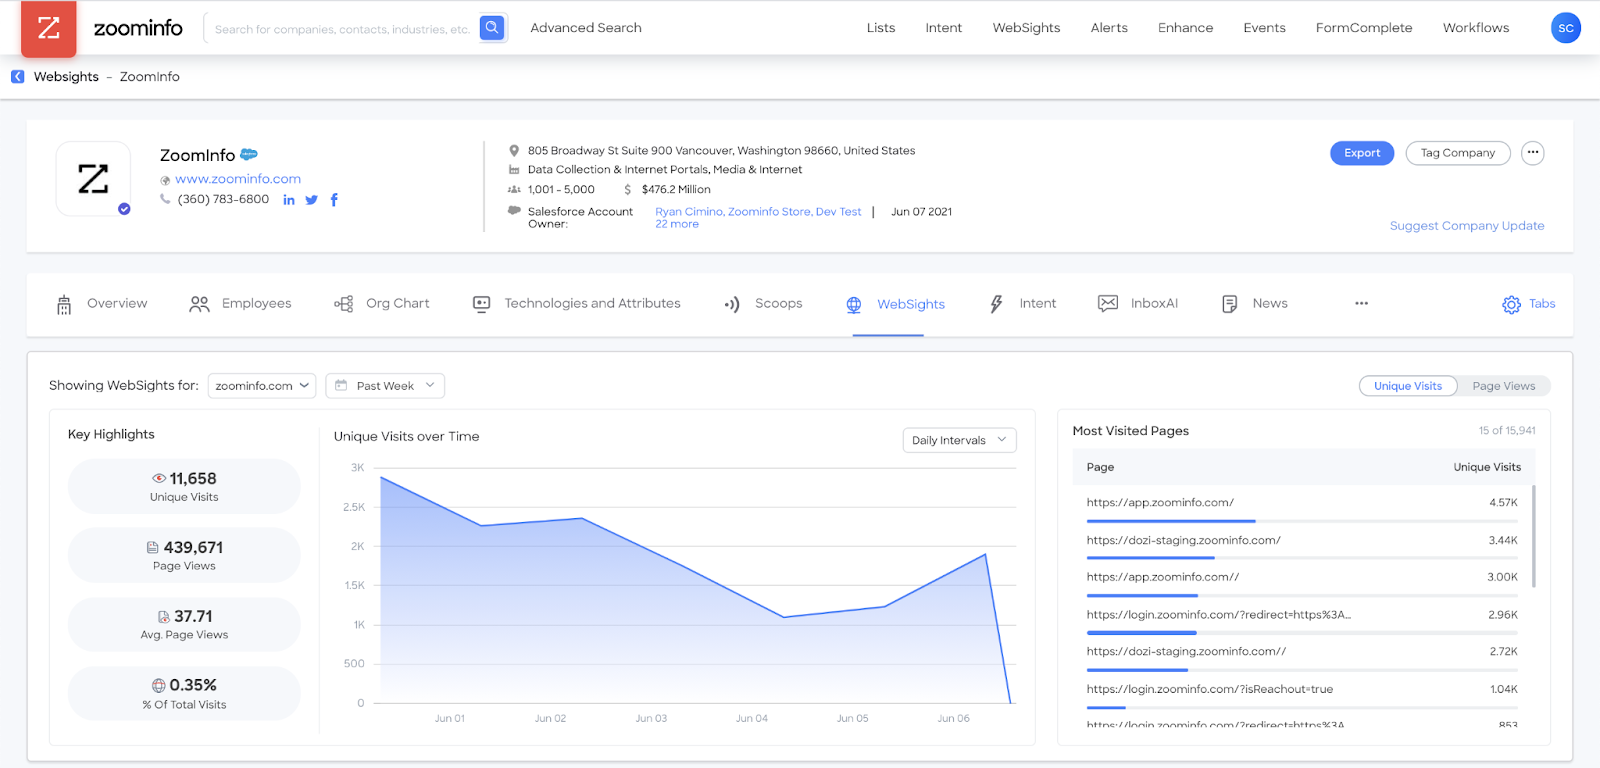Click the company search input field

coord(342,29)
